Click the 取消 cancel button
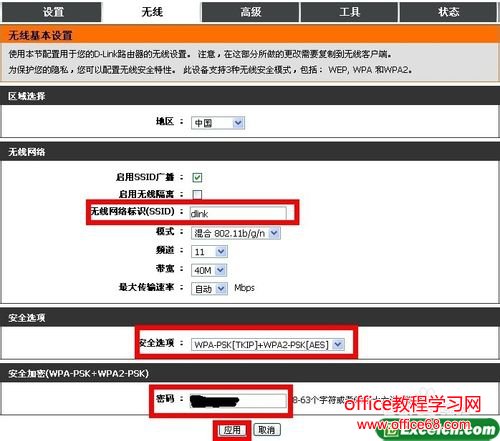The image size is (500, 441). (267, 430)
